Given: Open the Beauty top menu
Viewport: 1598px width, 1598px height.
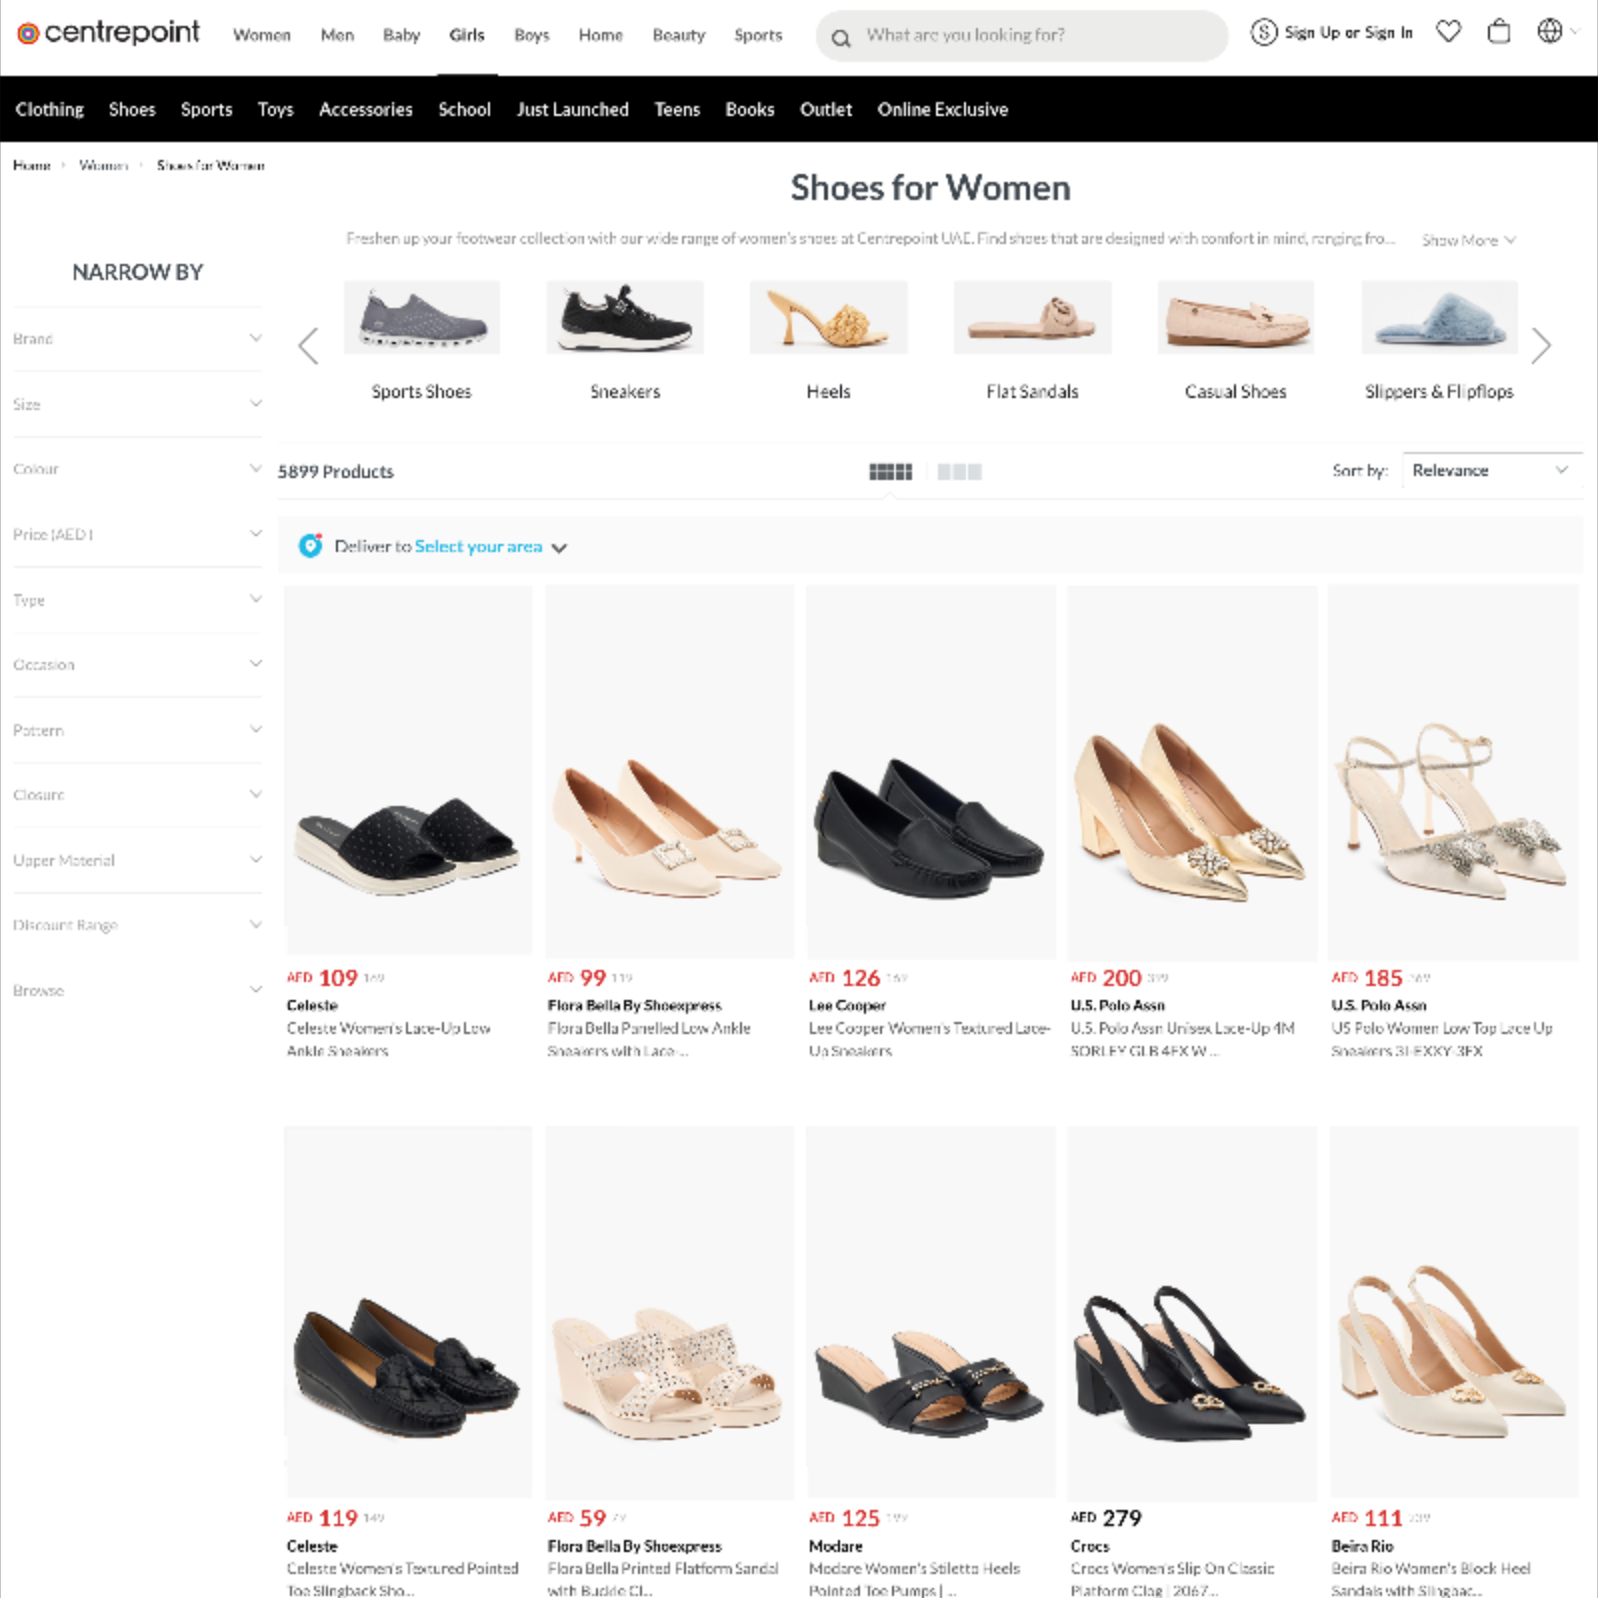Looking at the screenshot, I should (678, 35).
